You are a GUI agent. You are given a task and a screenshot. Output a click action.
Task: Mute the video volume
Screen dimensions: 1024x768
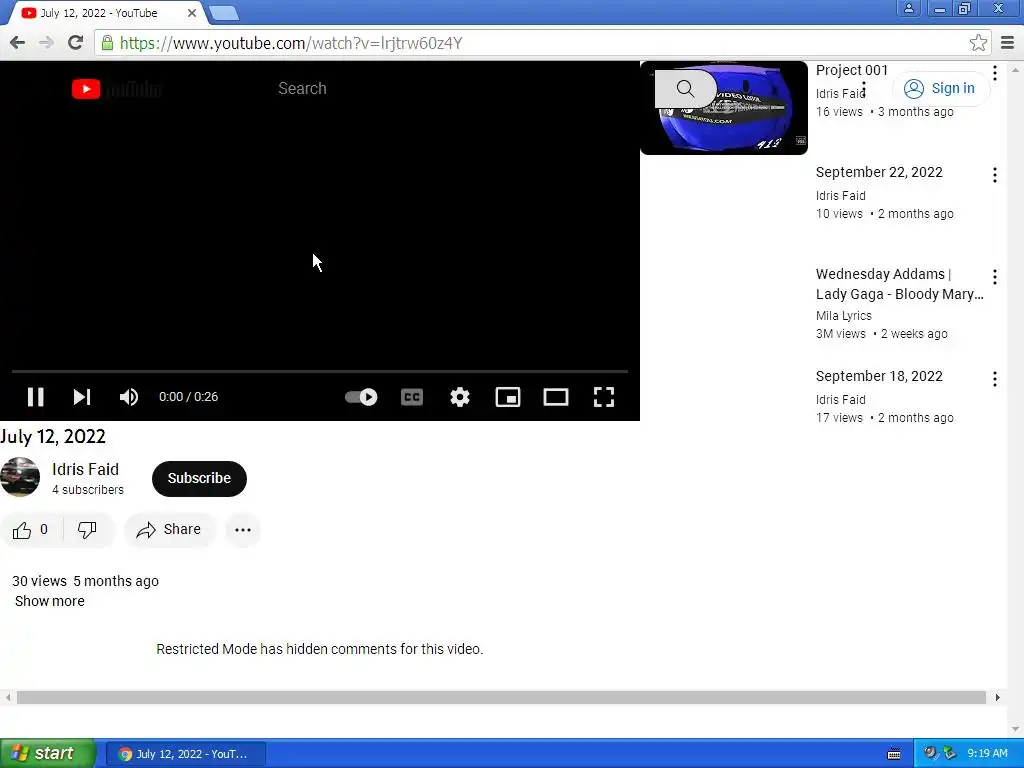click(x=129, y=397)
